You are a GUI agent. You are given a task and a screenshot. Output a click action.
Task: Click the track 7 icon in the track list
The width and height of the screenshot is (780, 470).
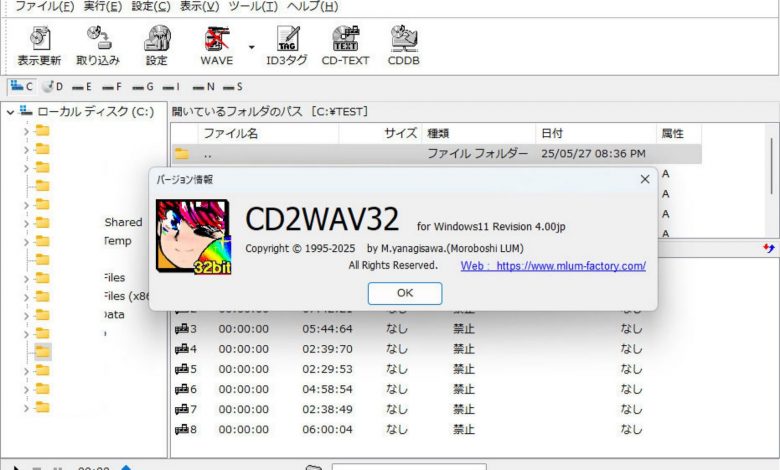(182, 409)
